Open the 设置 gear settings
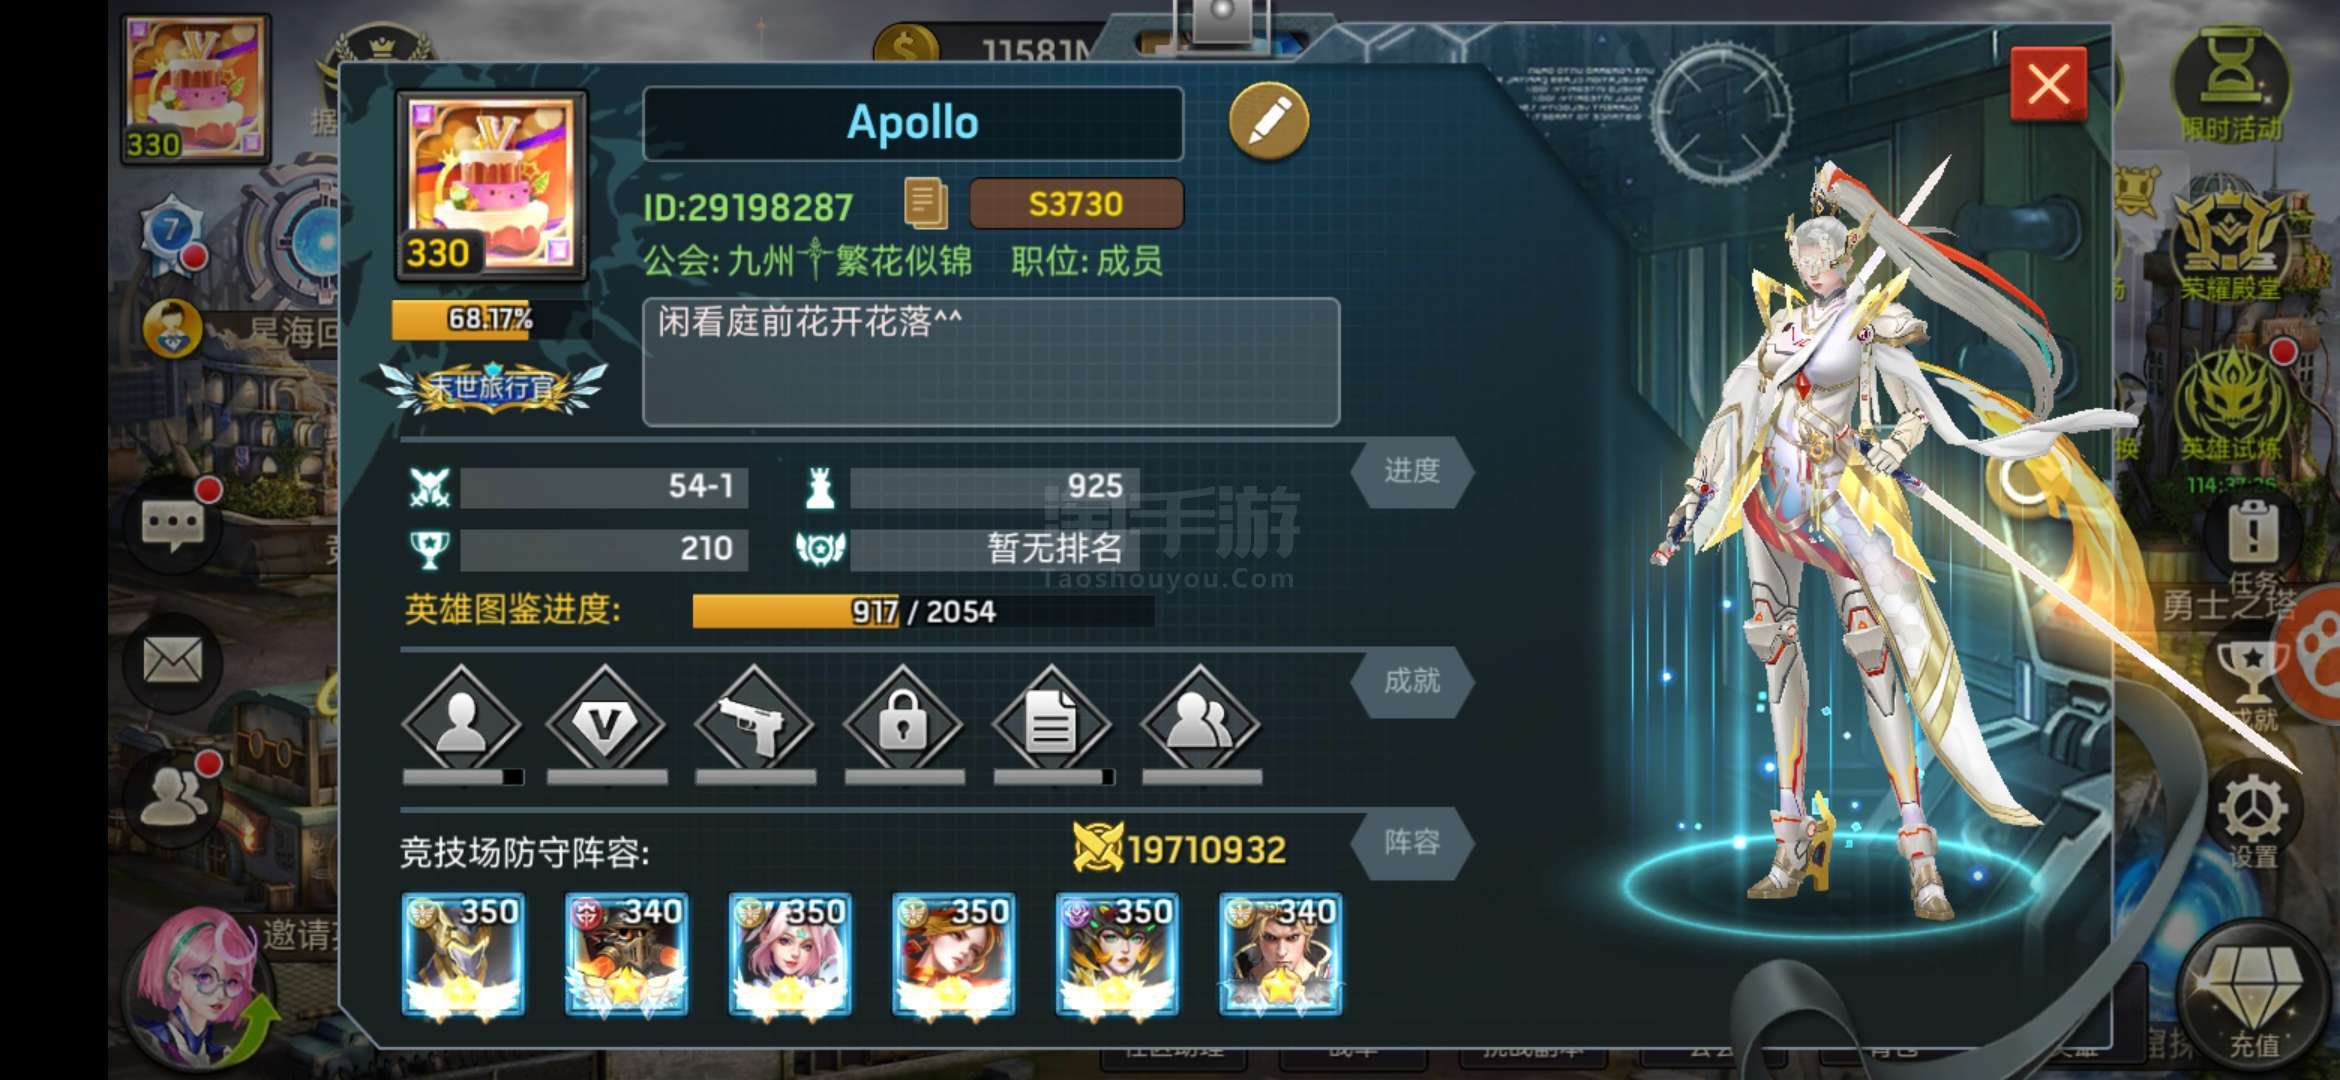Screen dimensions: 2340x1080 pyautogui.click(x=2253, y=818)
